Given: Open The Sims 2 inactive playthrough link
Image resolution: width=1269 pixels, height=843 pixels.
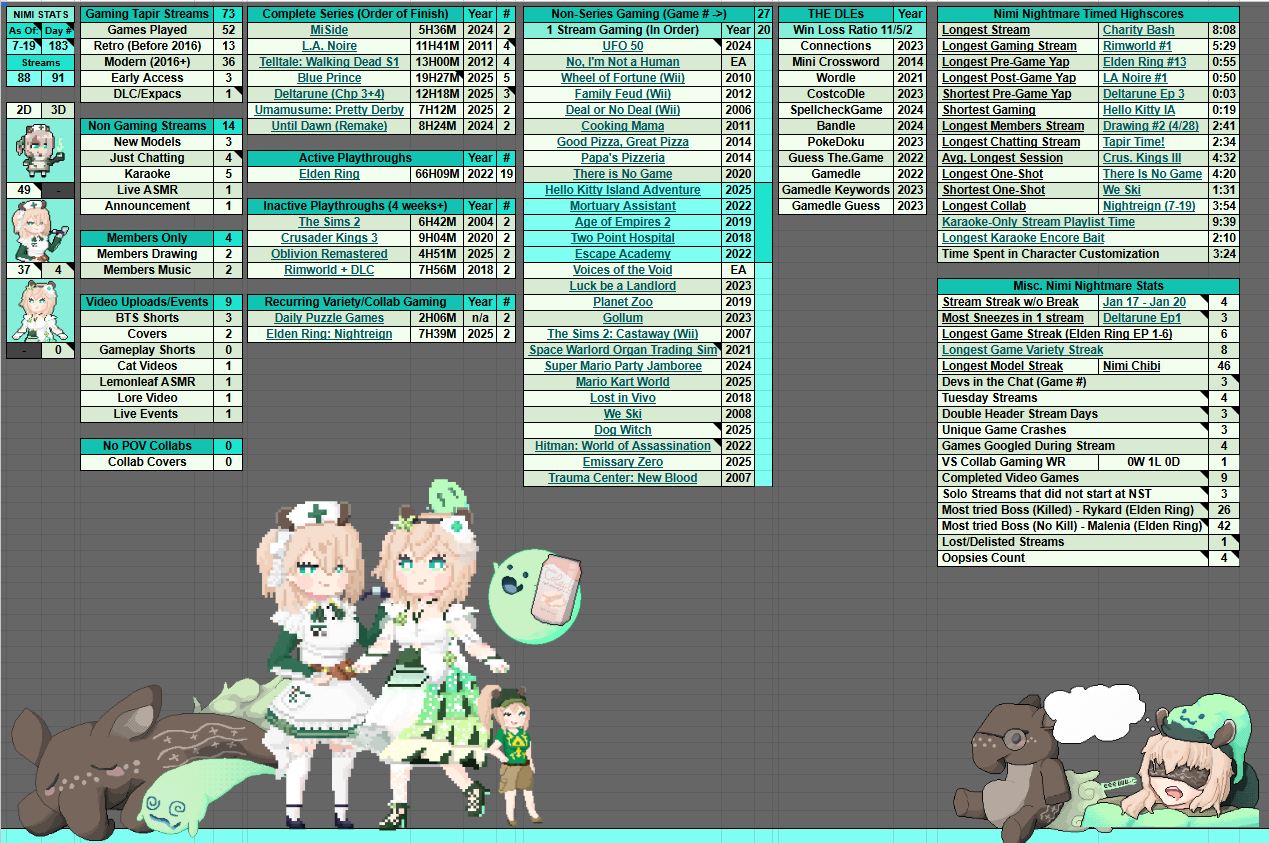Looking at the screenshot, I should [329, 222].
